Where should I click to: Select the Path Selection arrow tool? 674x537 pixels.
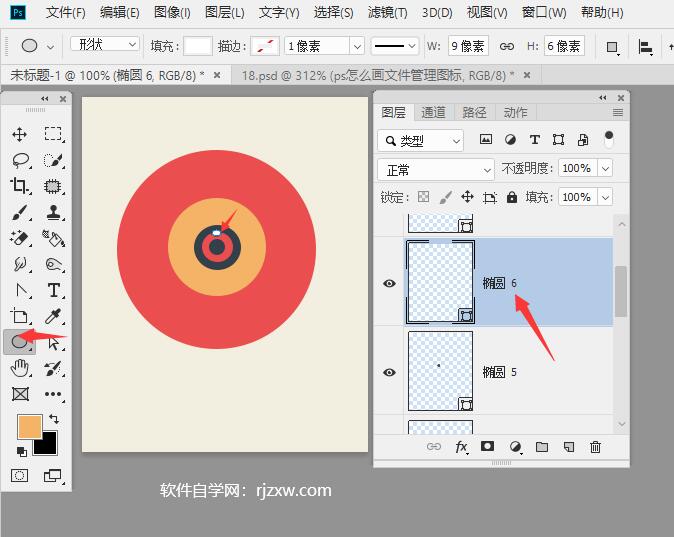click(x=53, y=343)
